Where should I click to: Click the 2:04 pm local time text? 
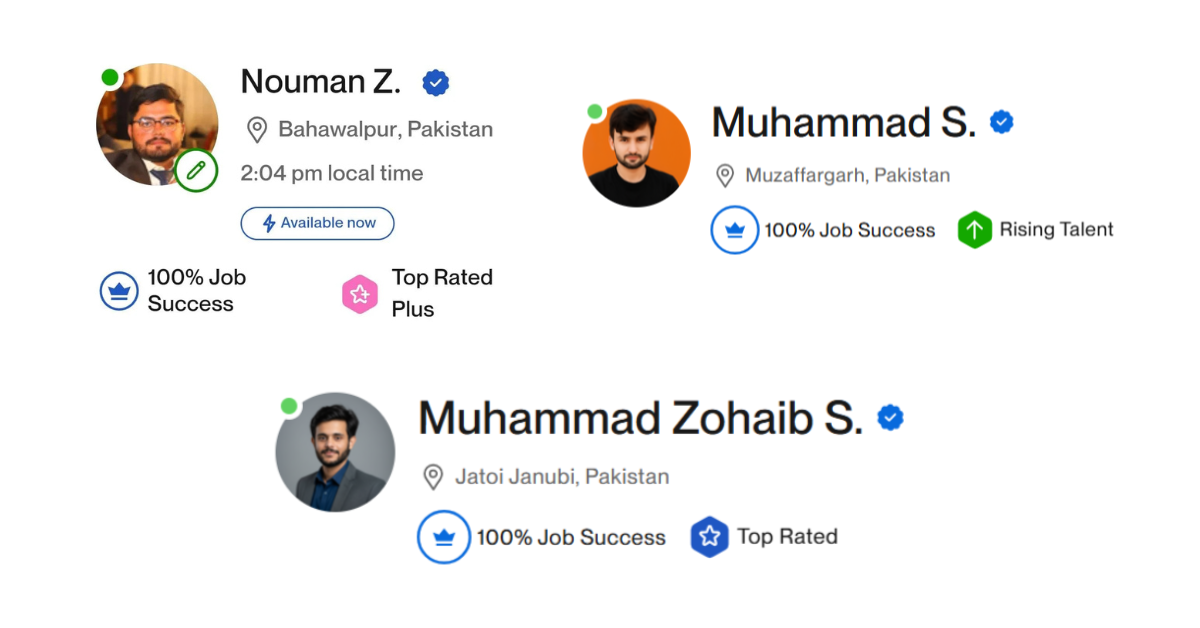tap(332, 173)
